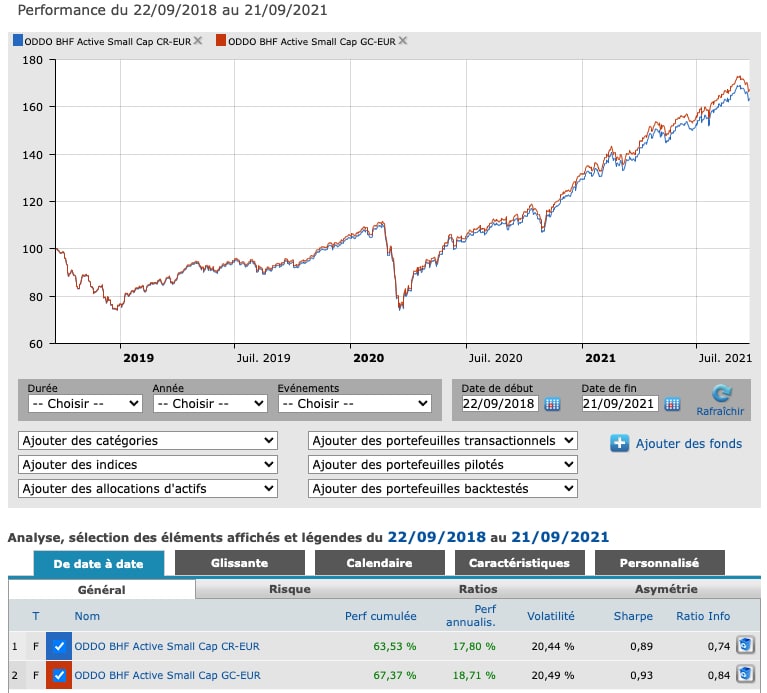Open the Année dropdown

210,404
